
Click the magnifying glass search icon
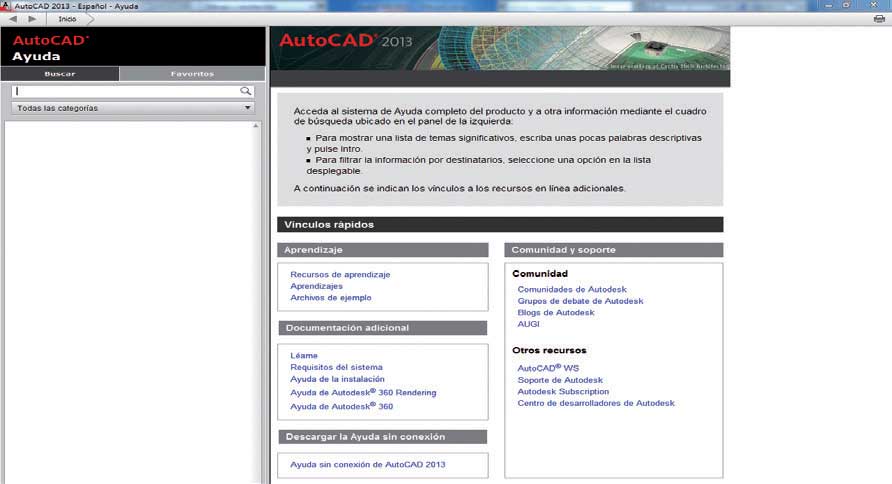click(245, 91)
